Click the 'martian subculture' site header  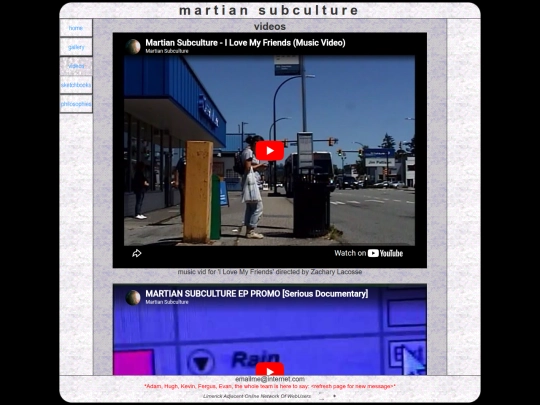[269, 10]
